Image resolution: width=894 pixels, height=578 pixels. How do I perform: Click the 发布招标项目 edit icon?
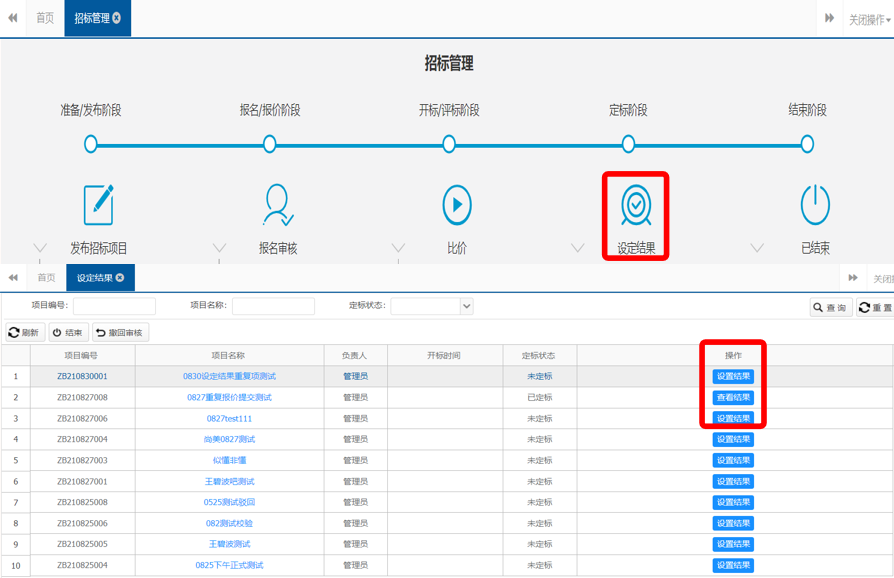click(x=98, y=205)
